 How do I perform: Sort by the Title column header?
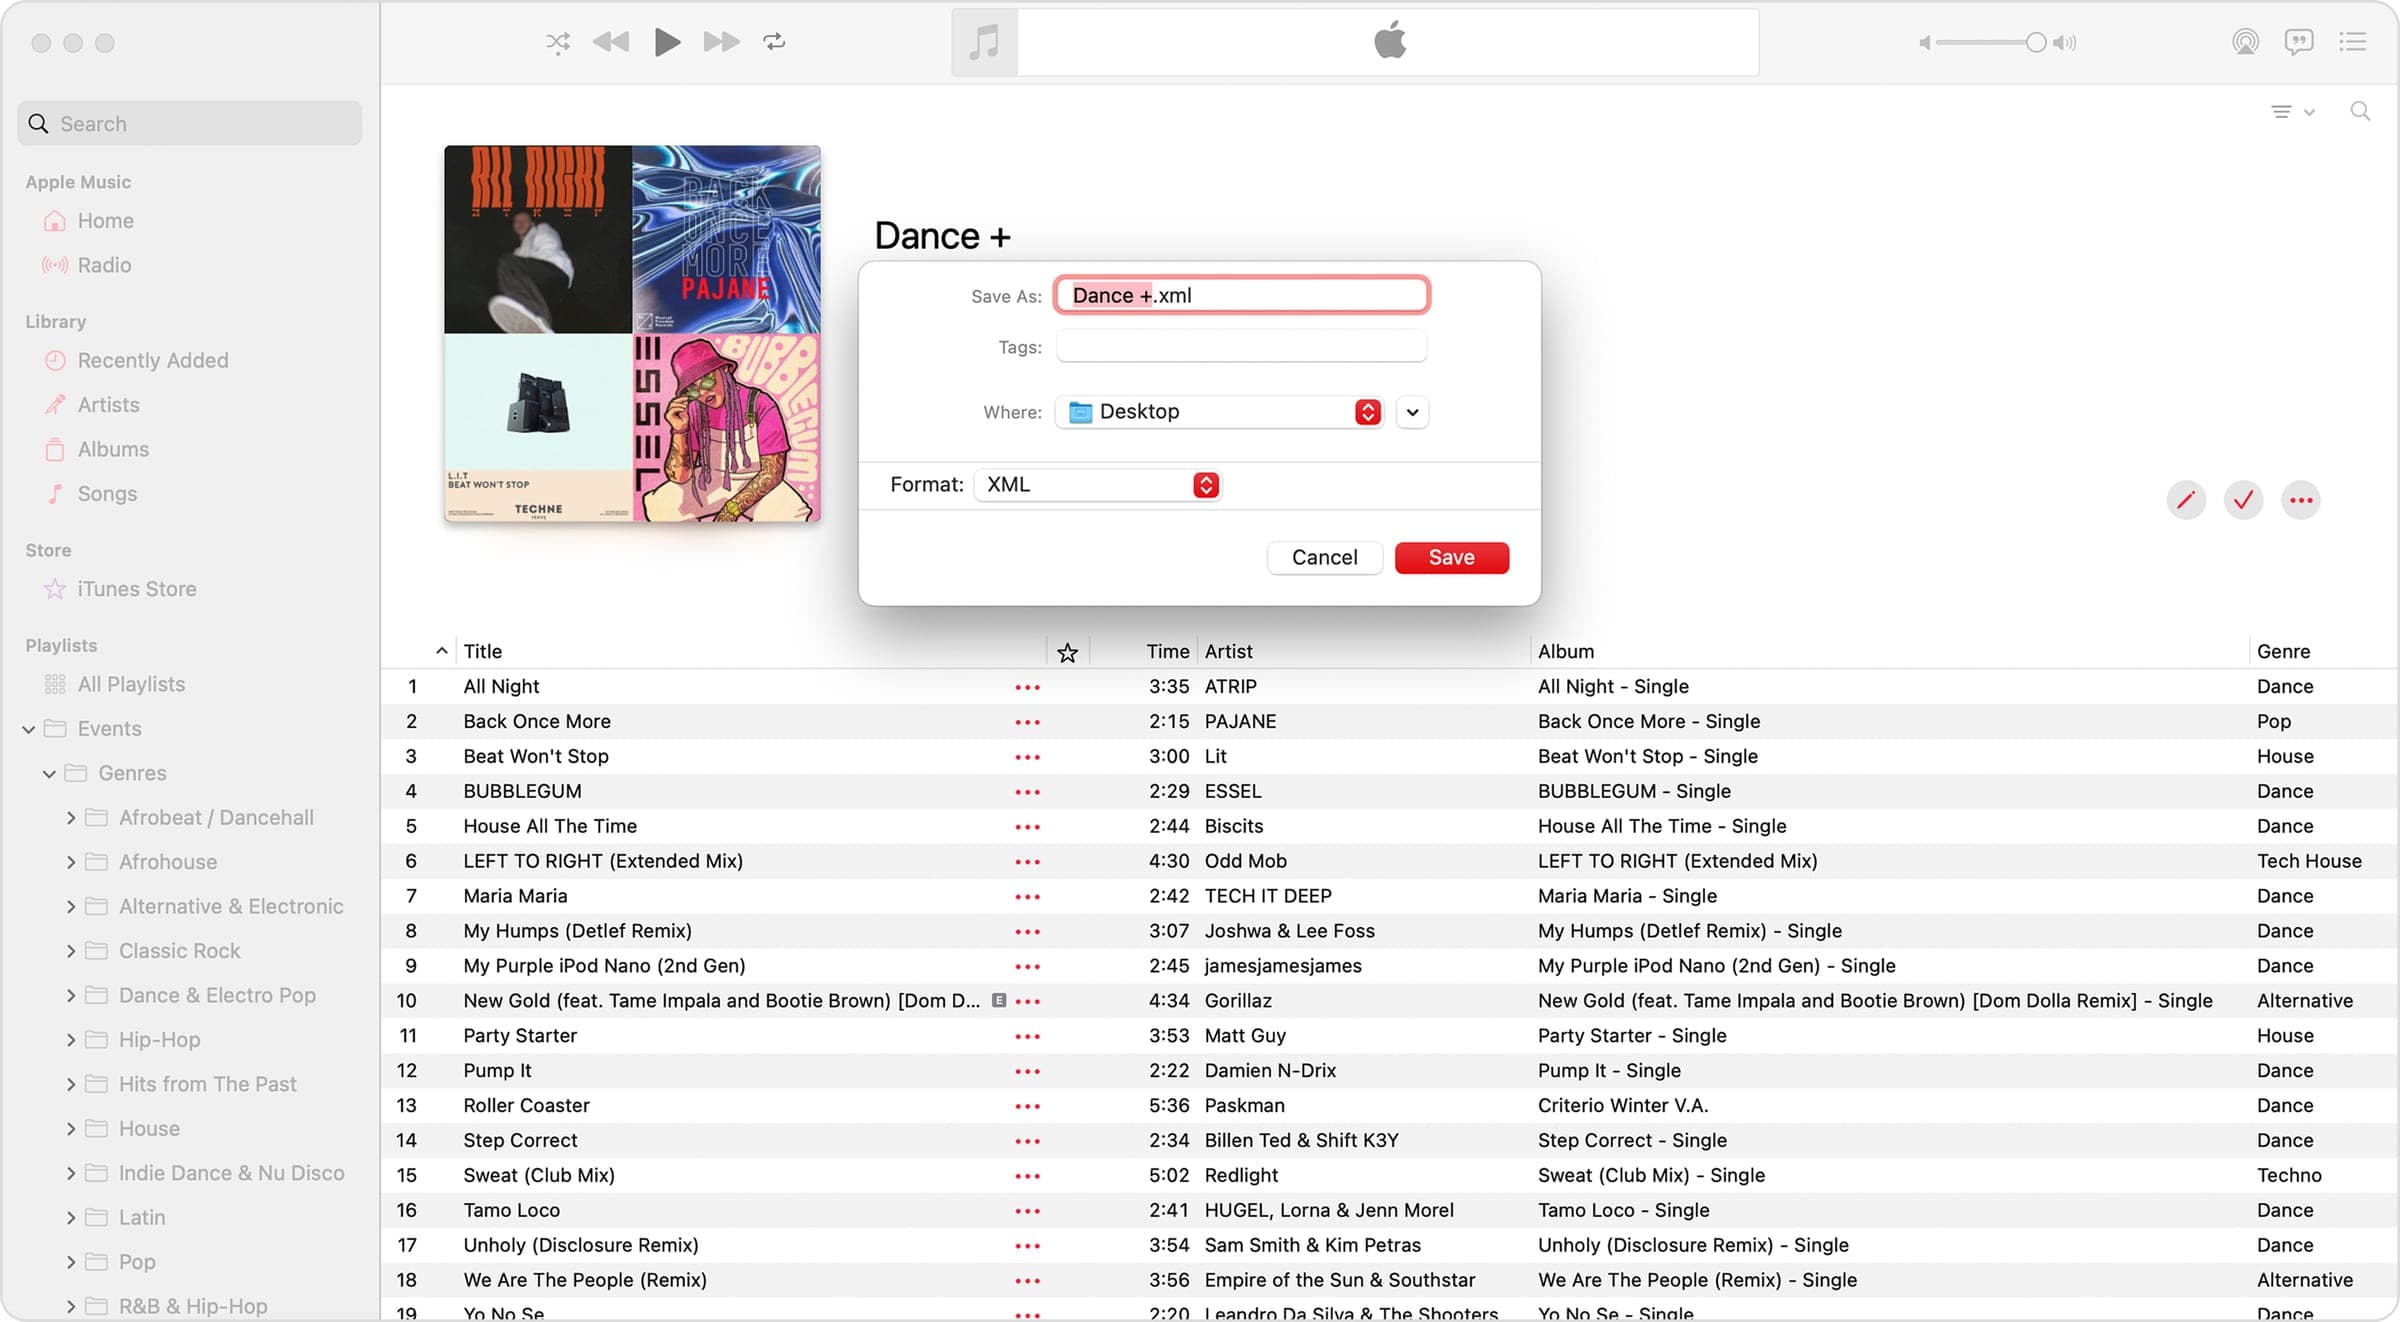[483, 652]
